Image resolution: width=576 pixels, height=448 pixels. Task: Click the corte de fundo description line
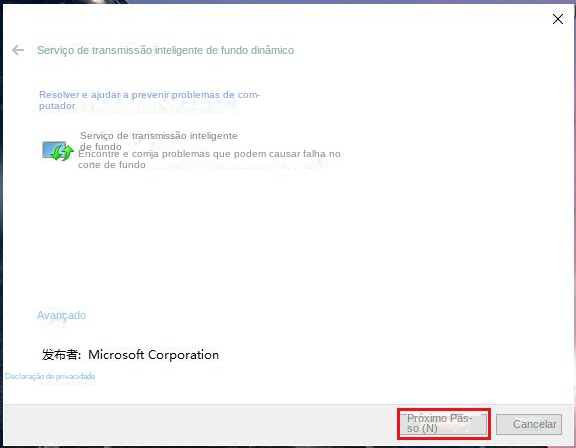(x=111, y=165)
